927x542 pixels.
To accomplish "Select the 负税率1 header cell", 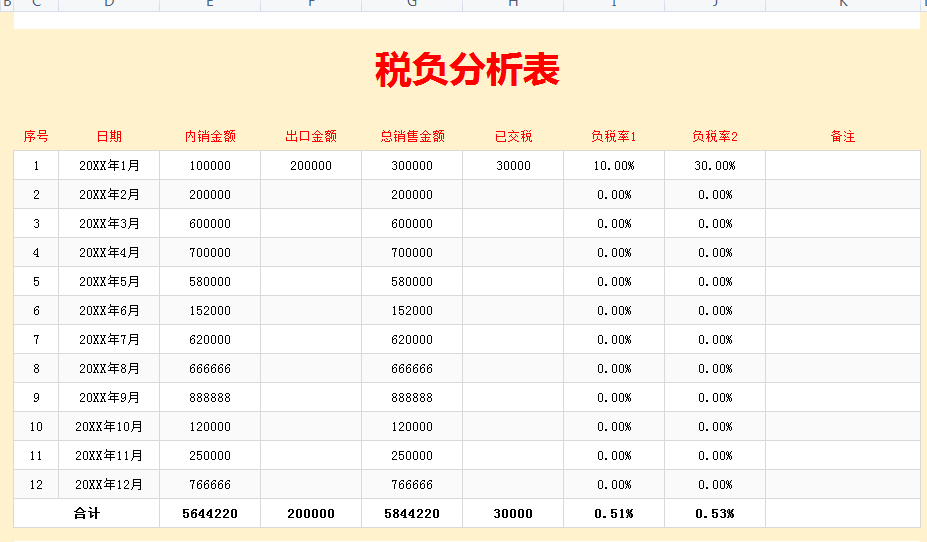I will coord(614,137).
